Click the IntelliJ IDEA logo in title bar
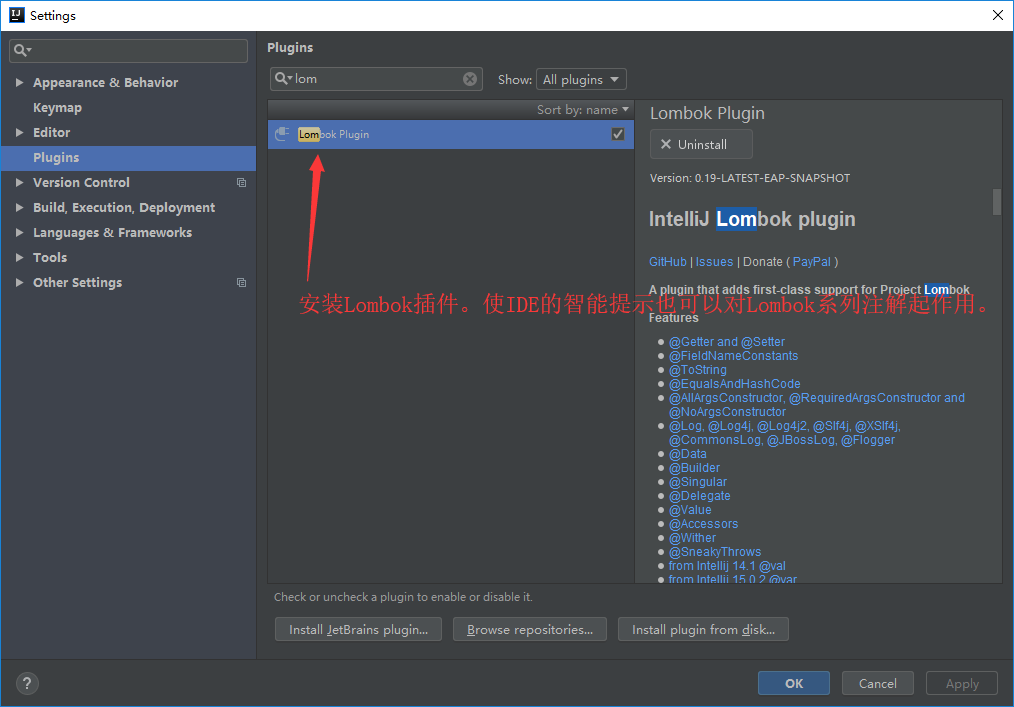1014x707 pixels. (17, 15)
